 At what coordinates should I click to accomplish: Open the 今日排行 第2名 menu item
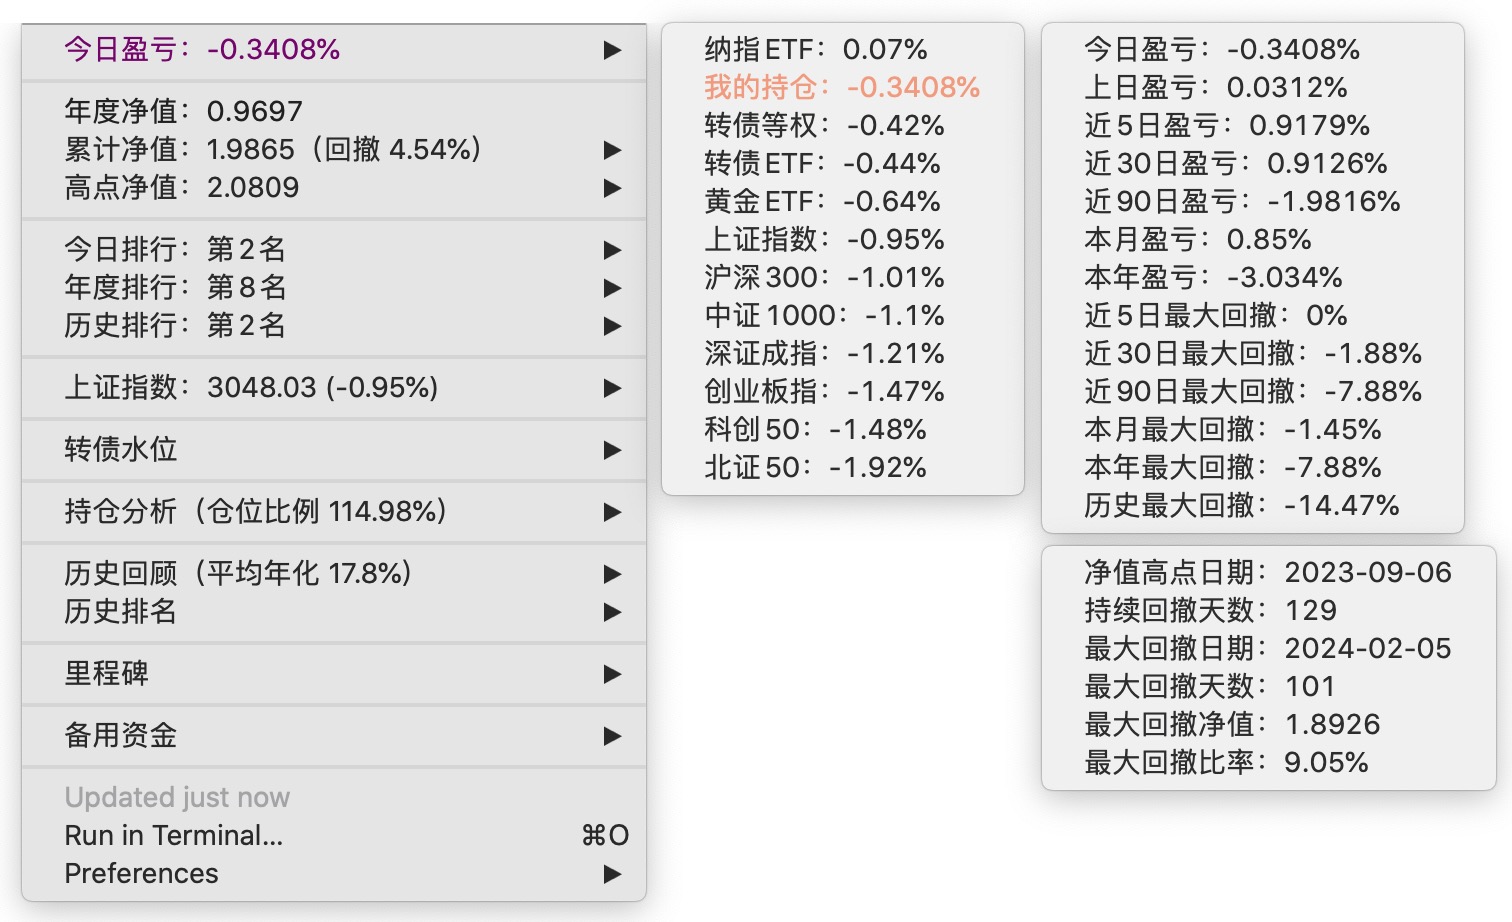click(x=175, y=249)
